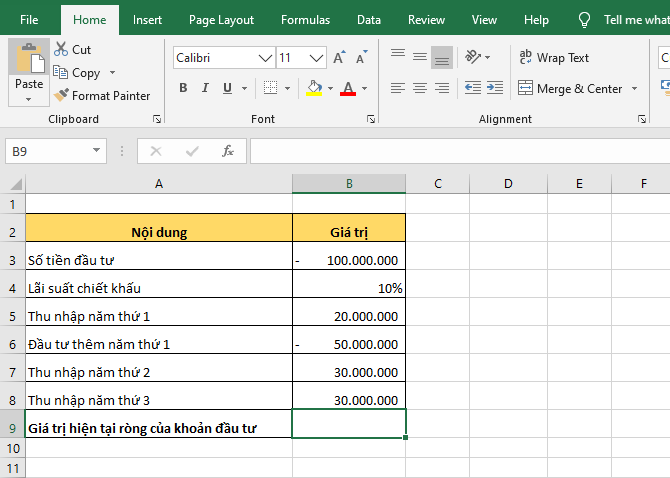Image resolution: width=670 pixels, height=478 pixels.
Task: Open the Page Layout tab
Action: tap(221, 19)
